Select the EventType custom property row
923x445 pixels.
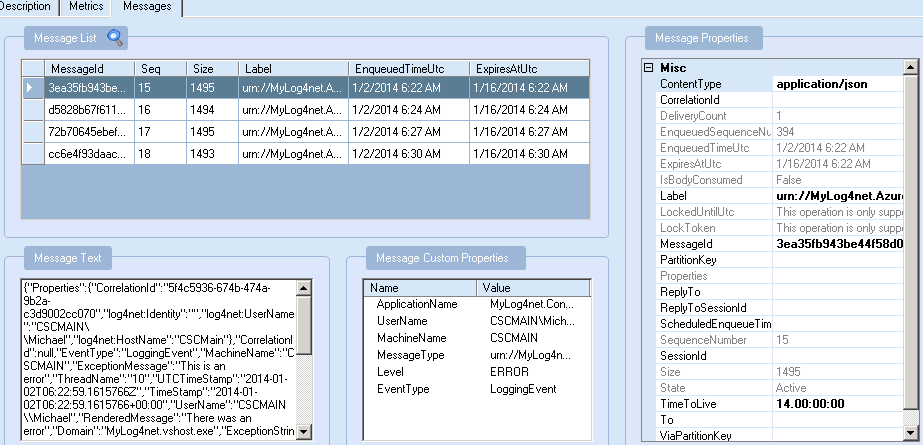pos(477,389)
